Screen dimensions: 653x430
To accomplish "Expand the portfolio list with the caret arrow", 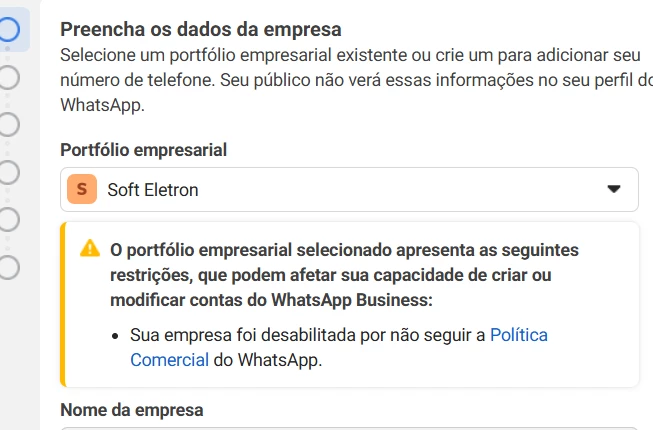I will (614, 189).
